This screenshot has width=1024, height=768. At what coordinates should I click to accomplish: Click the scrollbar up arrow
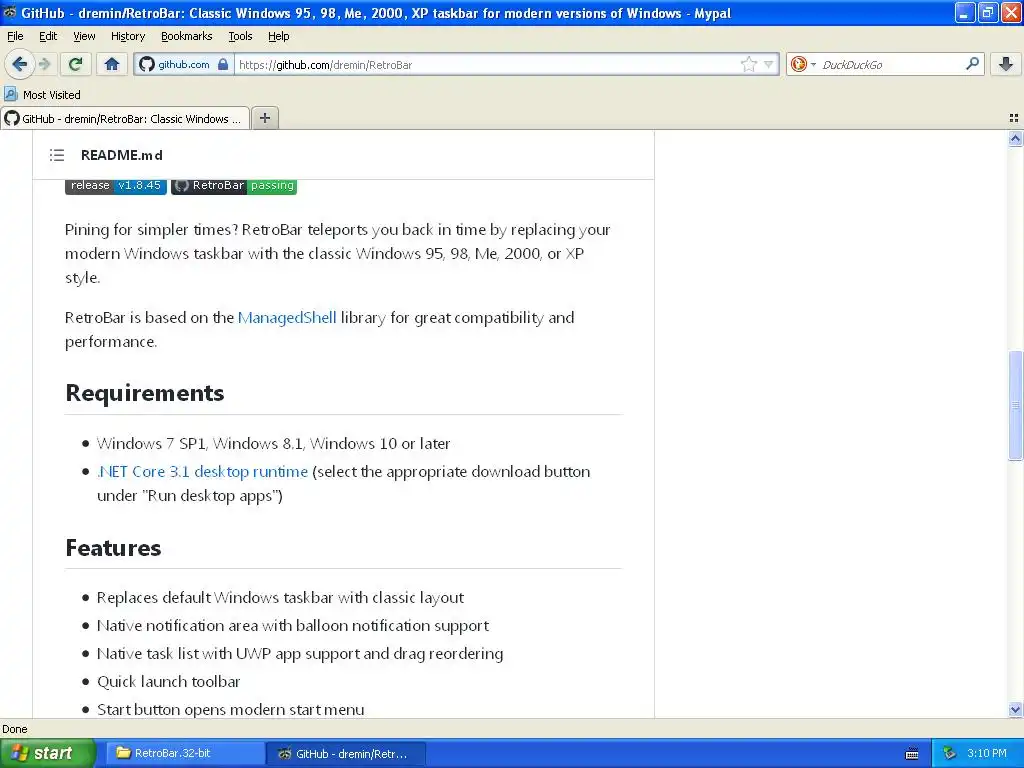(1015, 138)
